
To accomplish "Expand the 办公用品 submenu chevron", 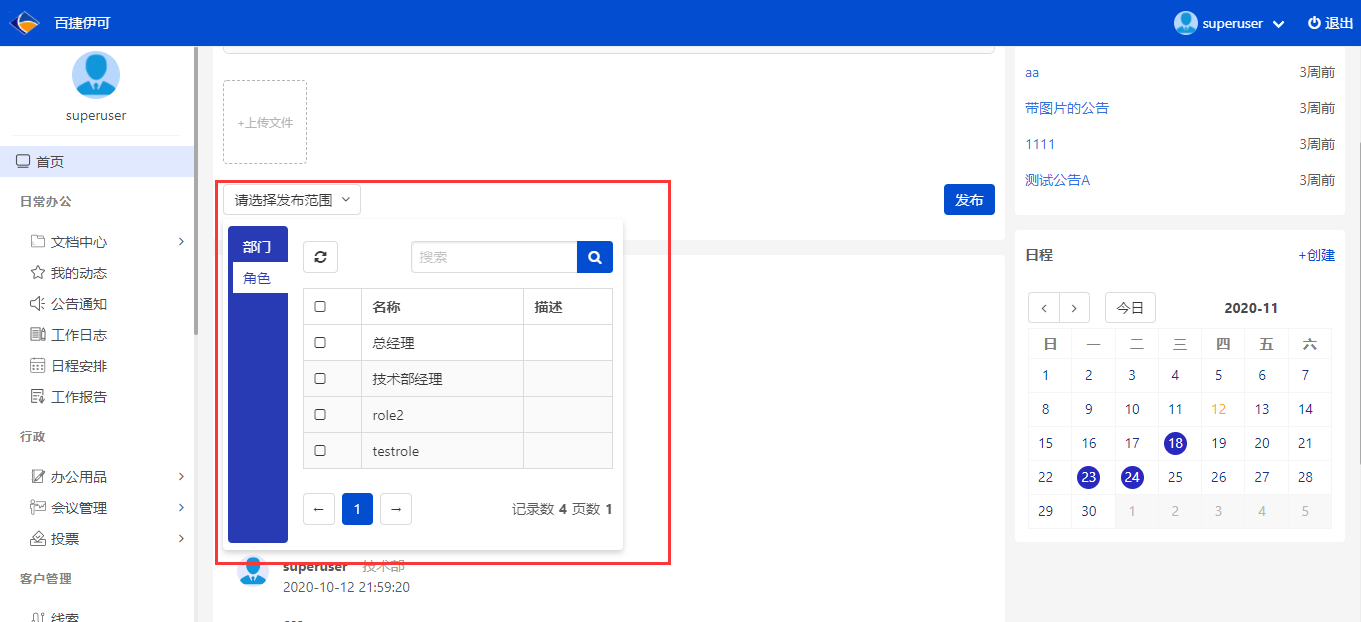I will [x=181, y=476].
